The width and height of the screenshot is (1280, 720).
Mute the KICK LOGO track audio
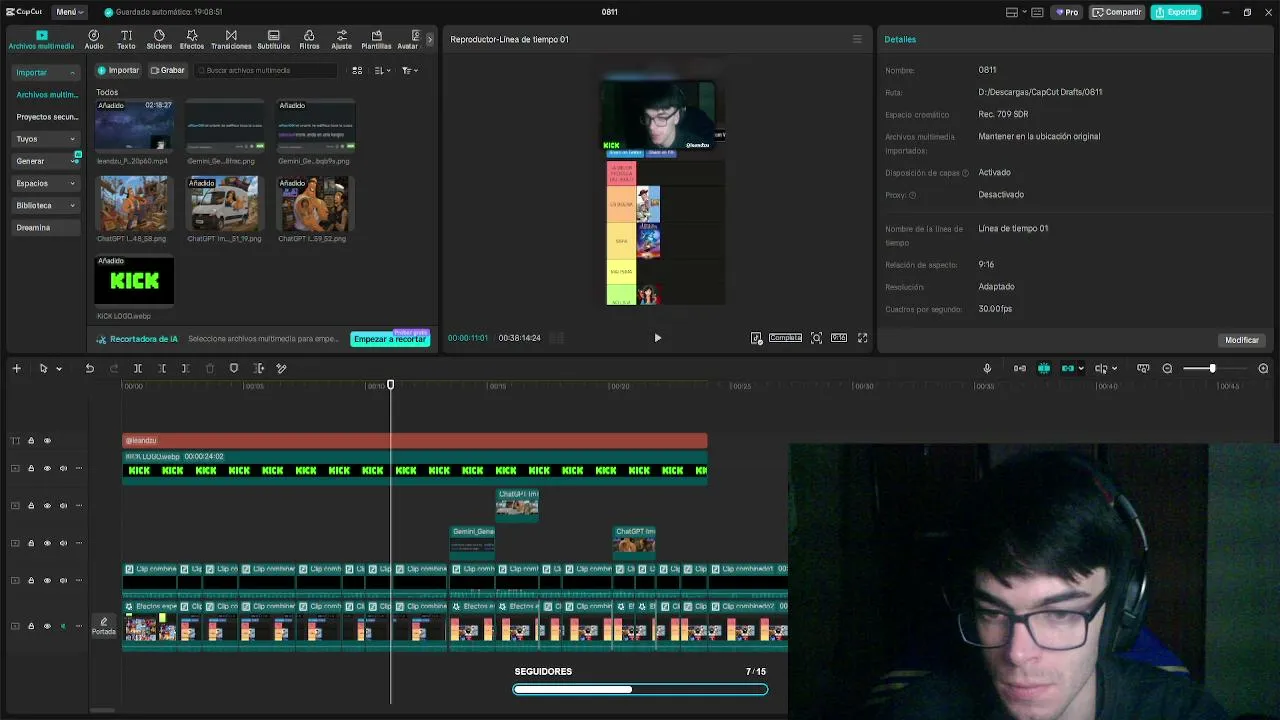63,468
